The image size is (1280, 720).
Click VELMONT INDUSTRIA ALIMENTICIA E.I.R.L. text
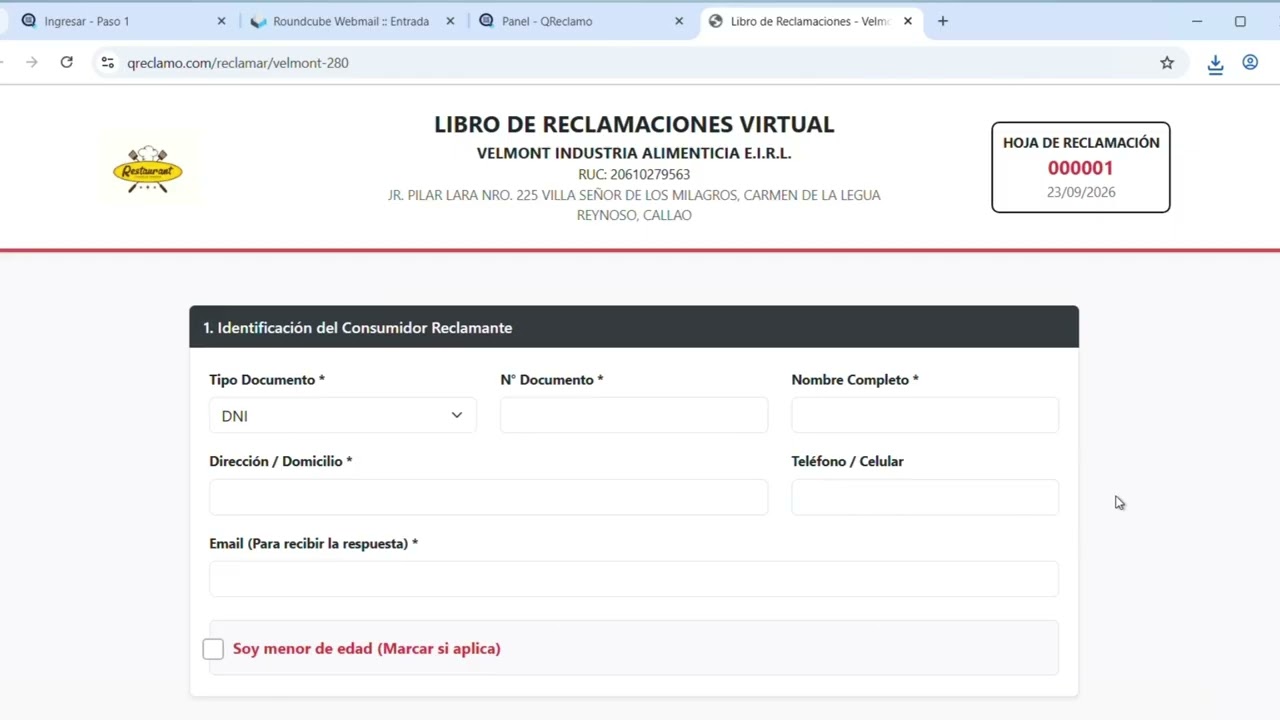point(634,153)
